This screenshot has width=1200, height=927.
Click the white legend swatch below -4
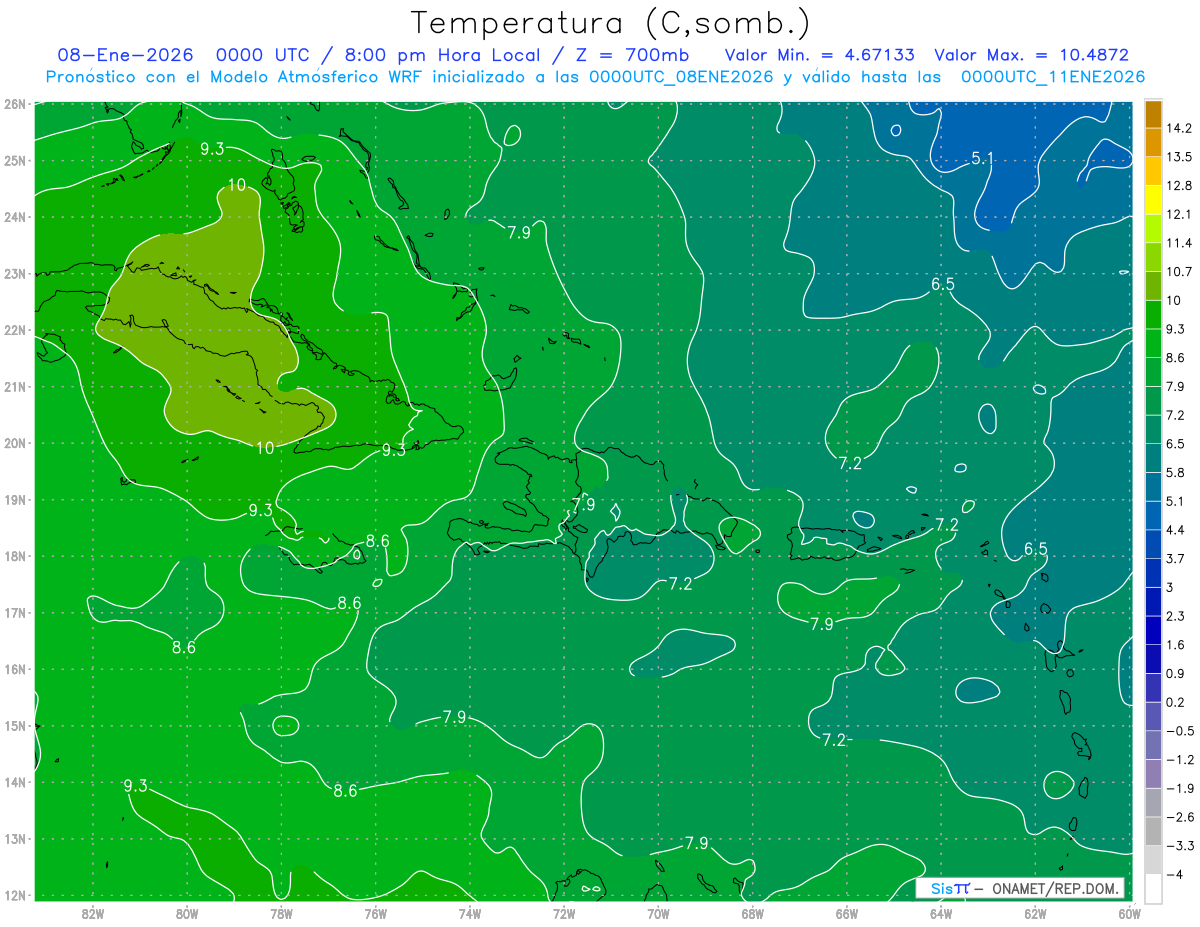pos(1153,888)
